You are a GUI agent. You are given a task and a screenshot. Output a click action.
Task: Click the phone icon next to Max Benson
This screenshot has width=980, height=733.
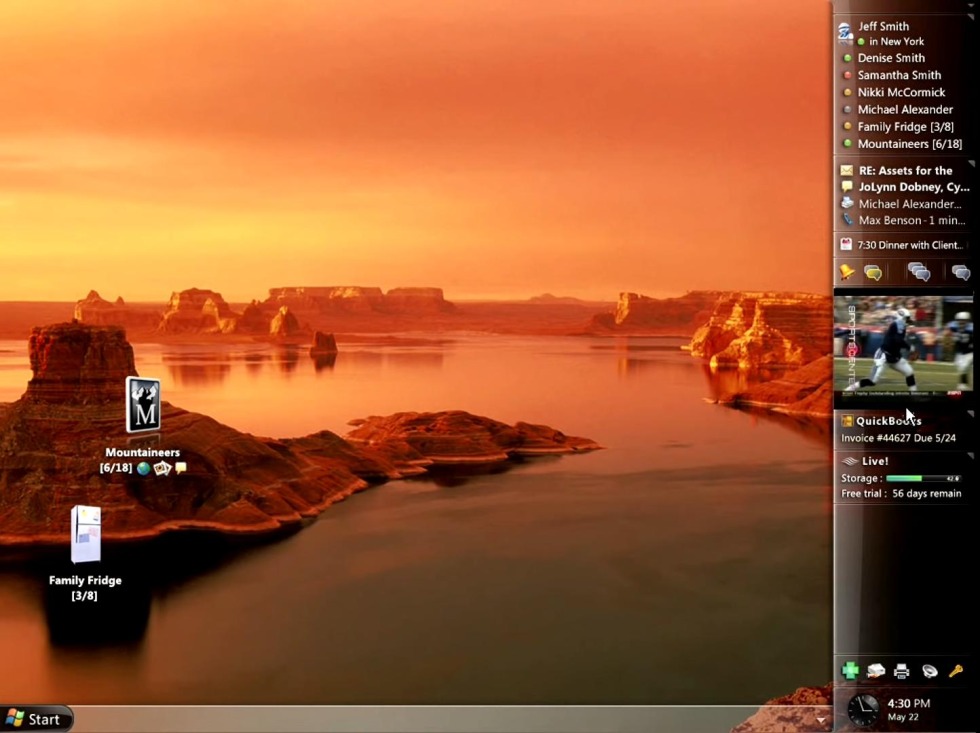pyautogui.click(x=846, y=219)
